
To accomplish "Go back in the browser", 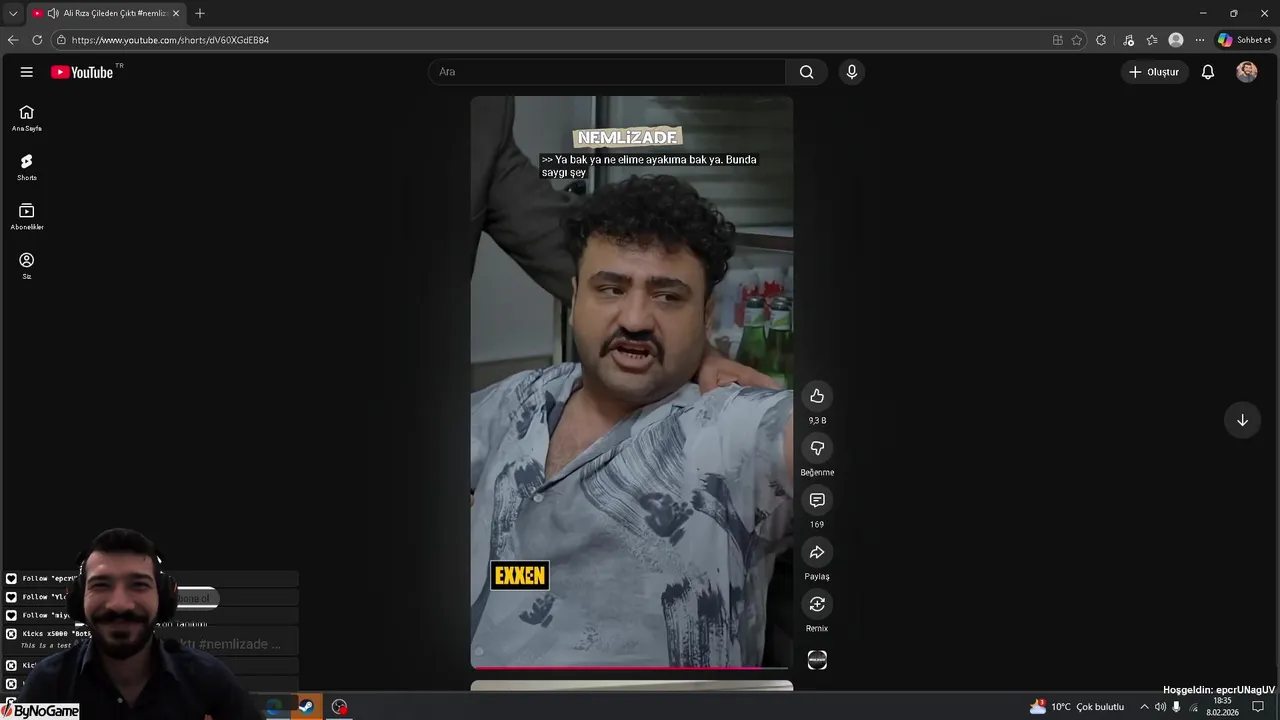I will [x=13, y=40].
